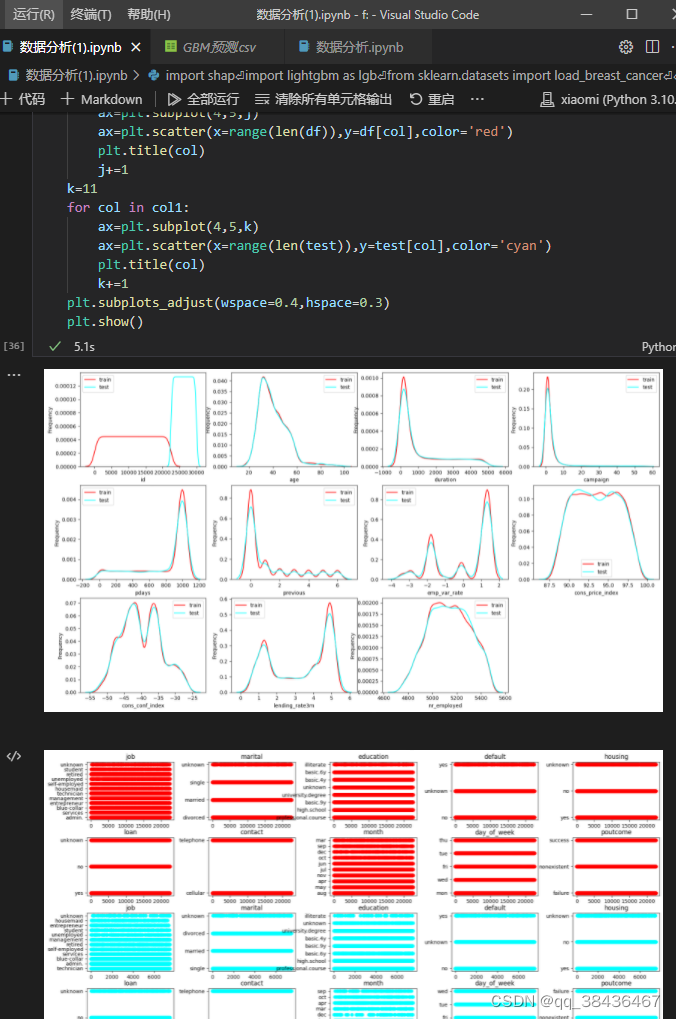Click the Python icon in breadcrumb

pyautogui.click(x=154, y=75)
